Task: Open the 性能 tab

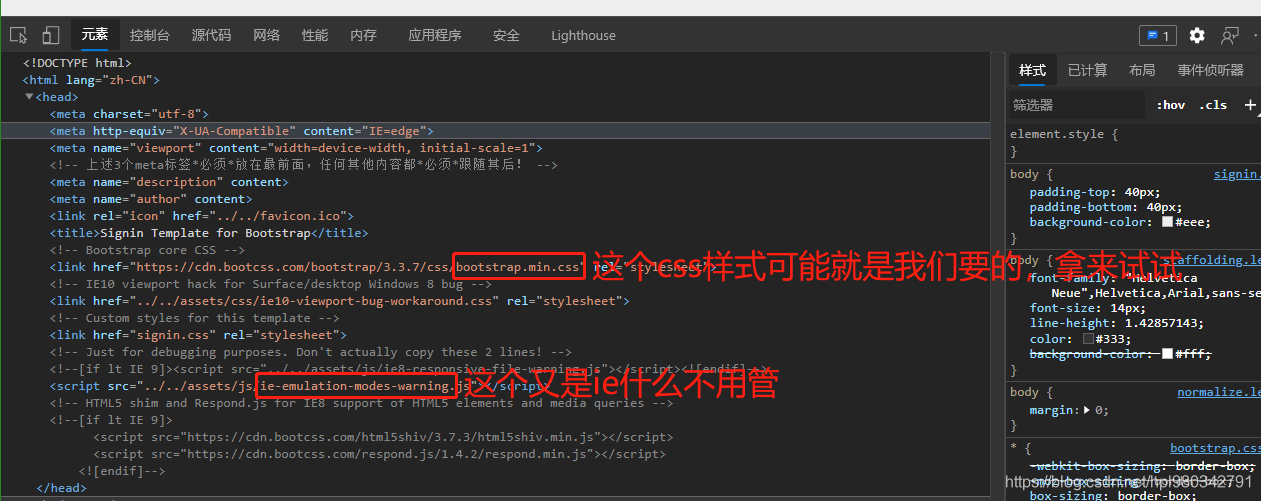Action: pyautogui.click(x=315, y=35)
